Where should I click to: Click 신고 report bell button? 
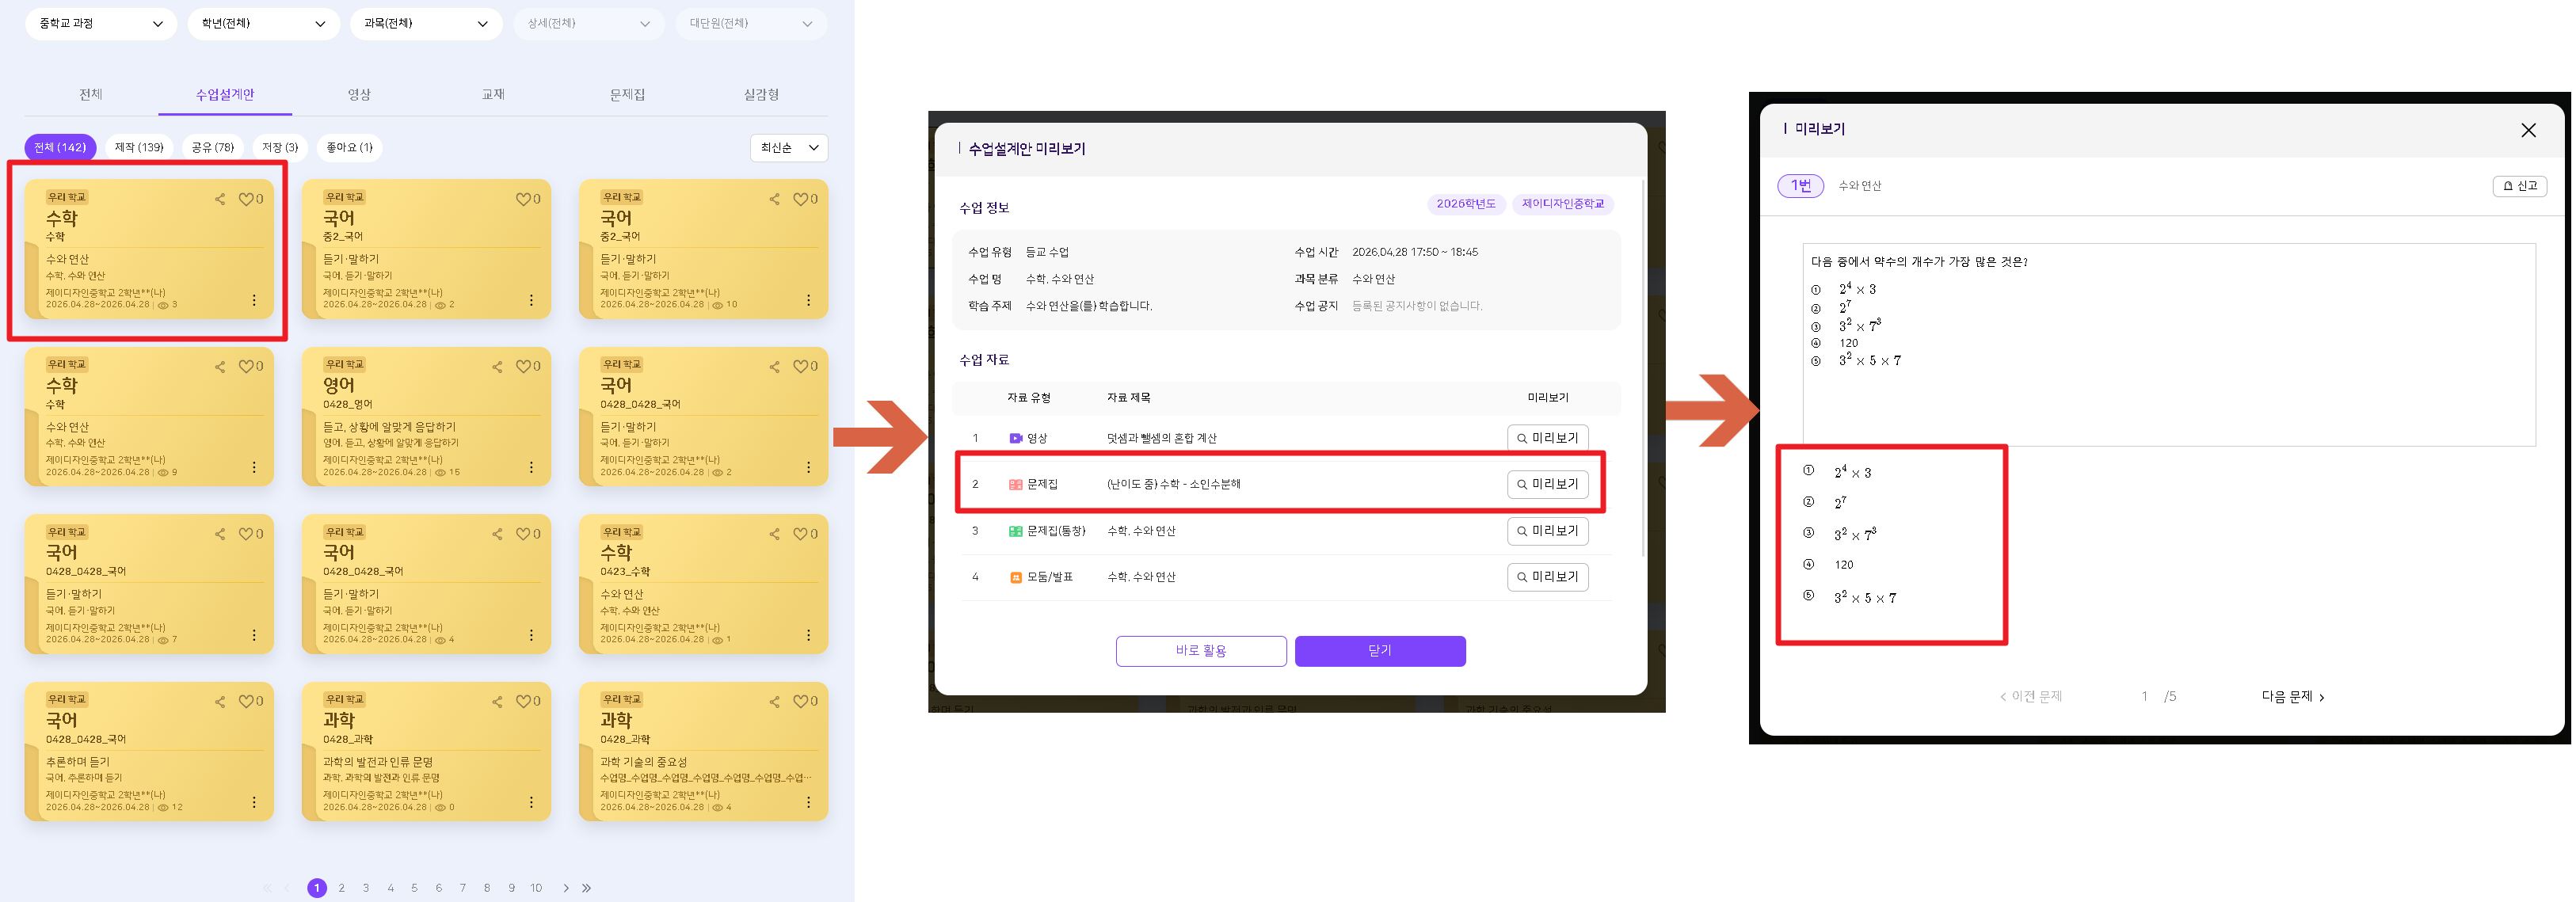point(2519,186)
